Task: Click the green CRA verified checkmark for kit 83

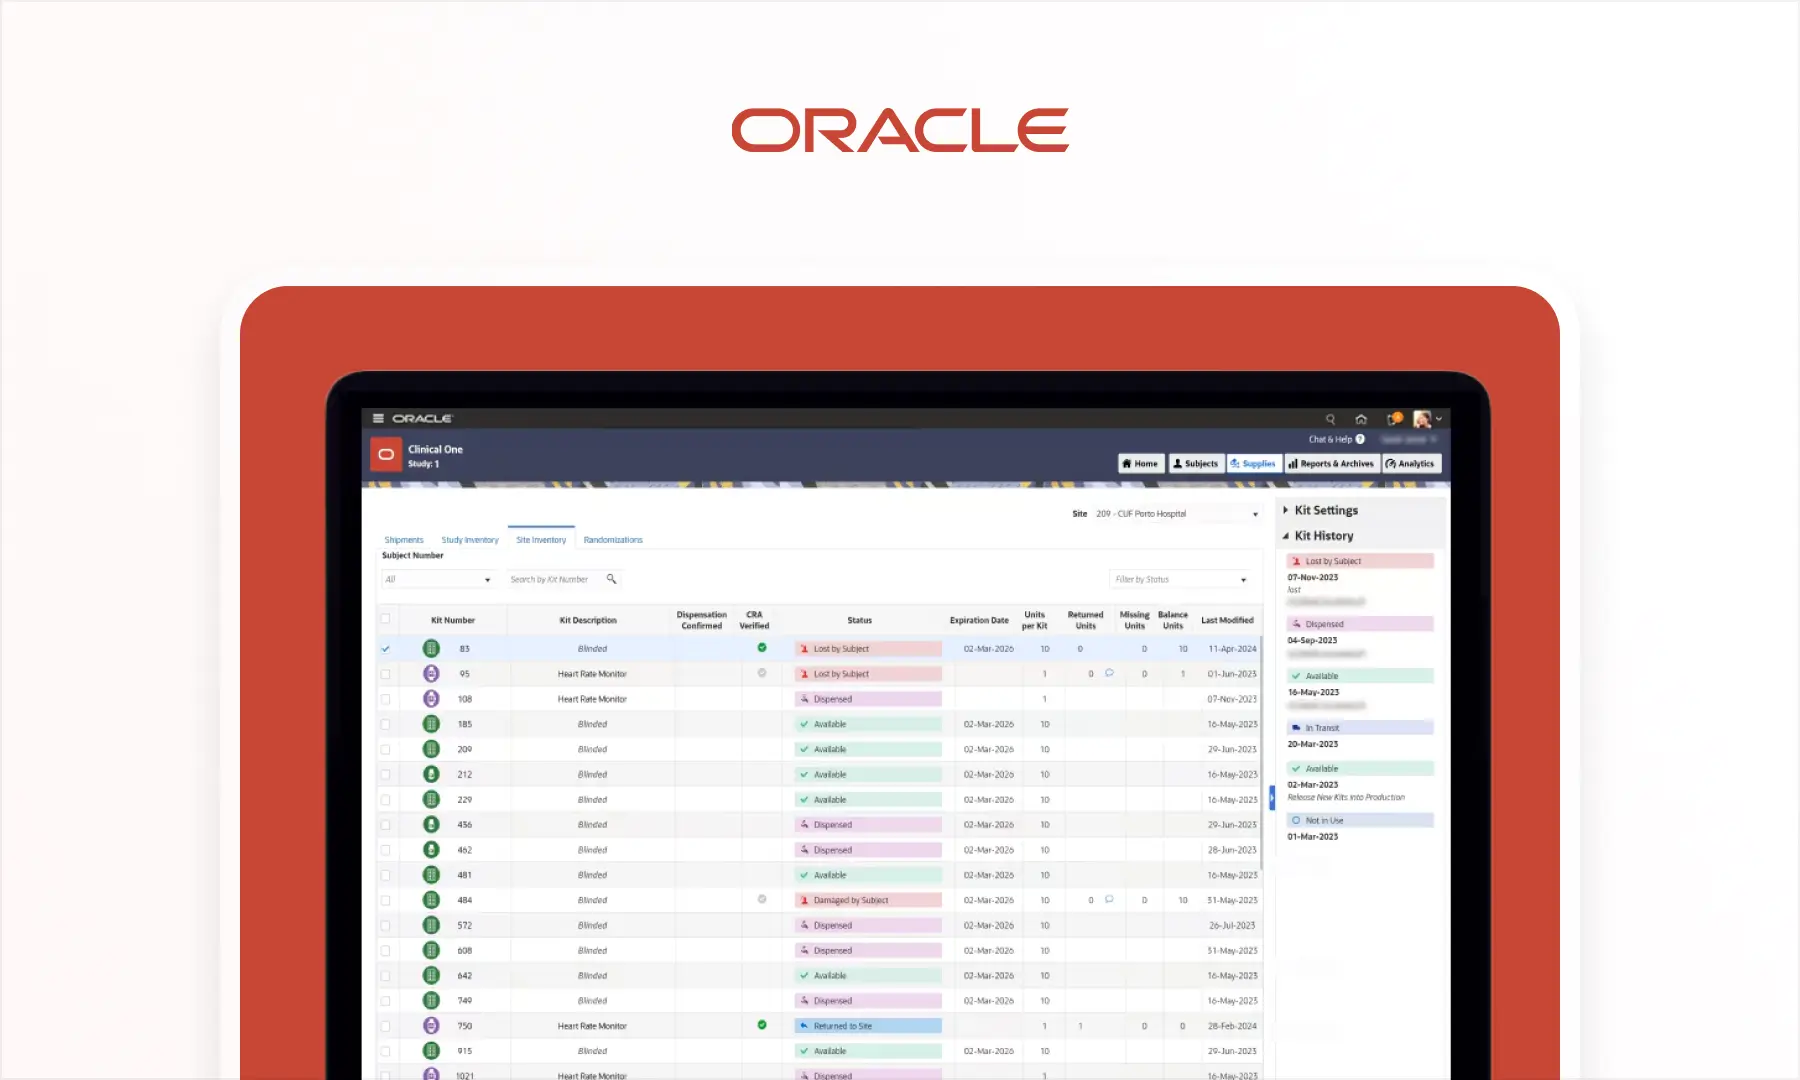Action: click(x=762, y=648)
